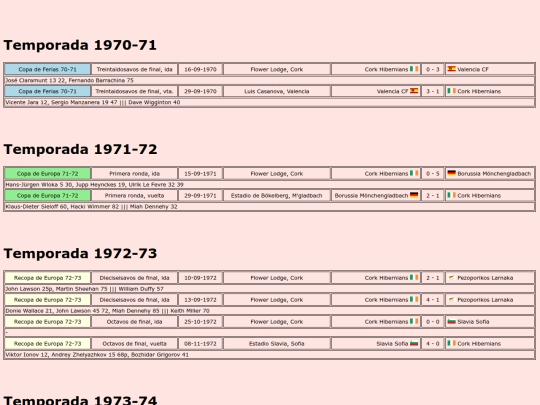Image resolution: width=540 pixels, height=405 pixels.
Task: Click Germany flag in 15-09-1971 match row
Action: (x=451, y=173)
